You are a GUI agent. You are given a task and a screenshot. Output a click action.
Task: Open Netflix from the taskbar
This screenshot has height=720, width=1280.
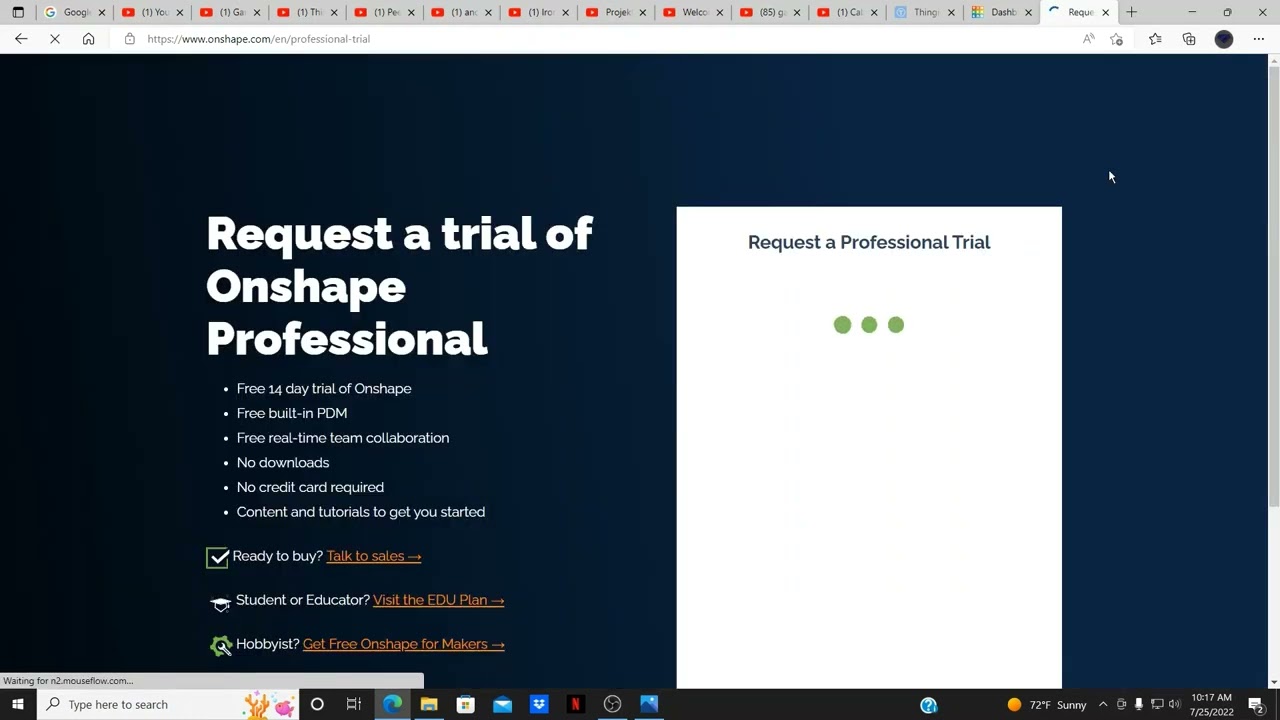point(575,704)
